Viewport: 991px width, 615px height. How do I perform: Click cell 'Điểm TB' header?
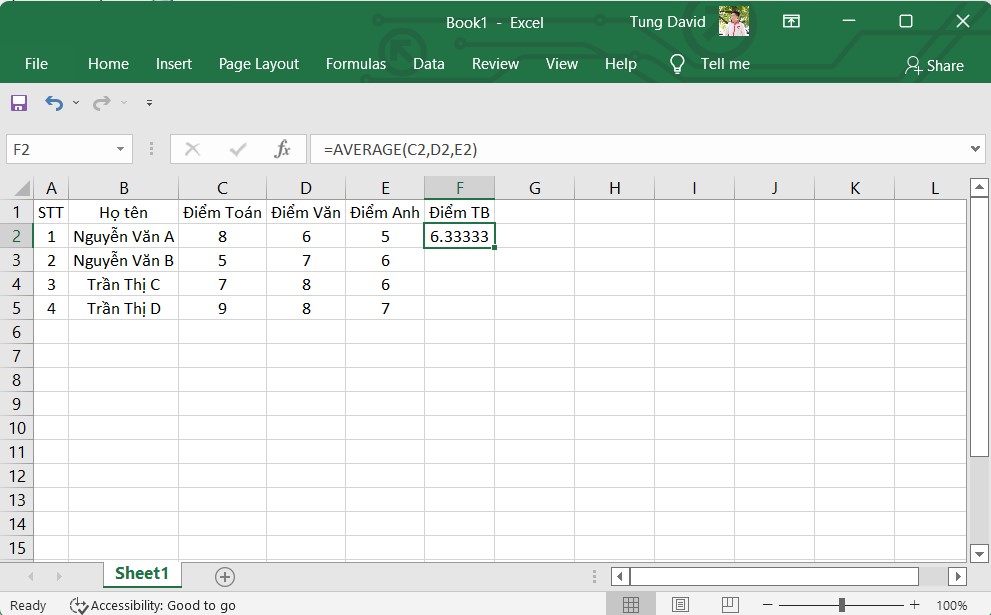pyautogui.click(x=459, y=212)
